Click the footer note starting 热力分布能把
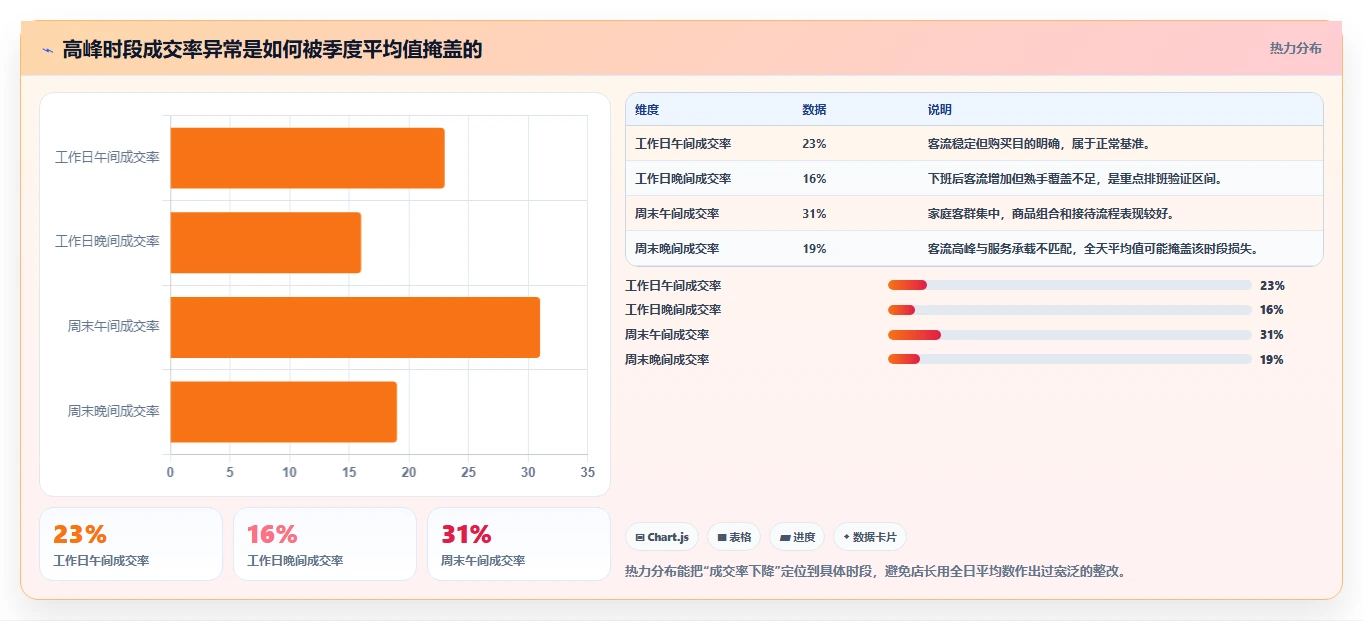The width and height of the screenshot is (1363, 621). pos(875,572)
